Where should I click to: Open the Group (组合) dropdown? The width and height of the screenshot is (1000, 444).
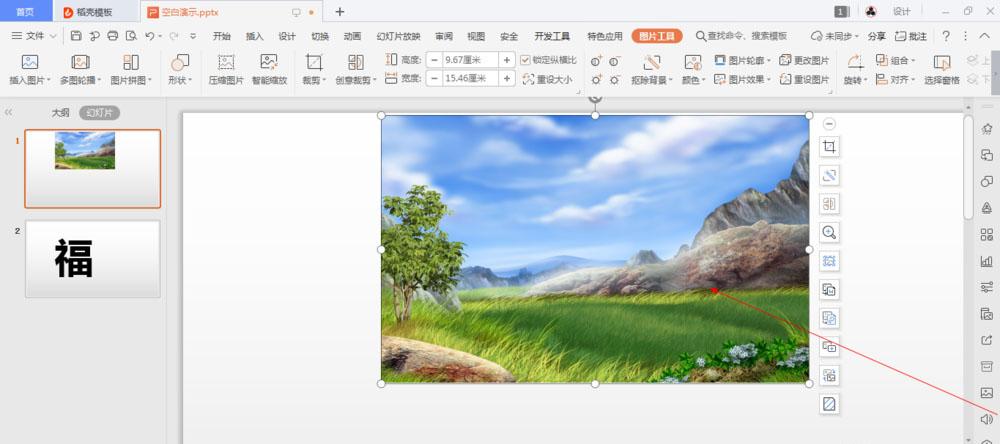click(895, 60)
